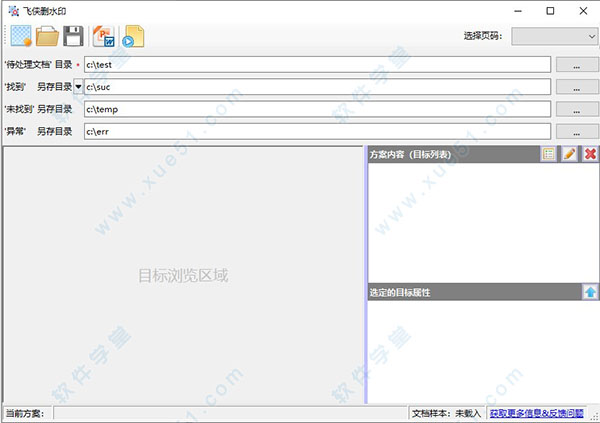The height and width of the screenshot is (423, 600).
Task: Click the c:\err directory input field
Action: click(317, 131)
